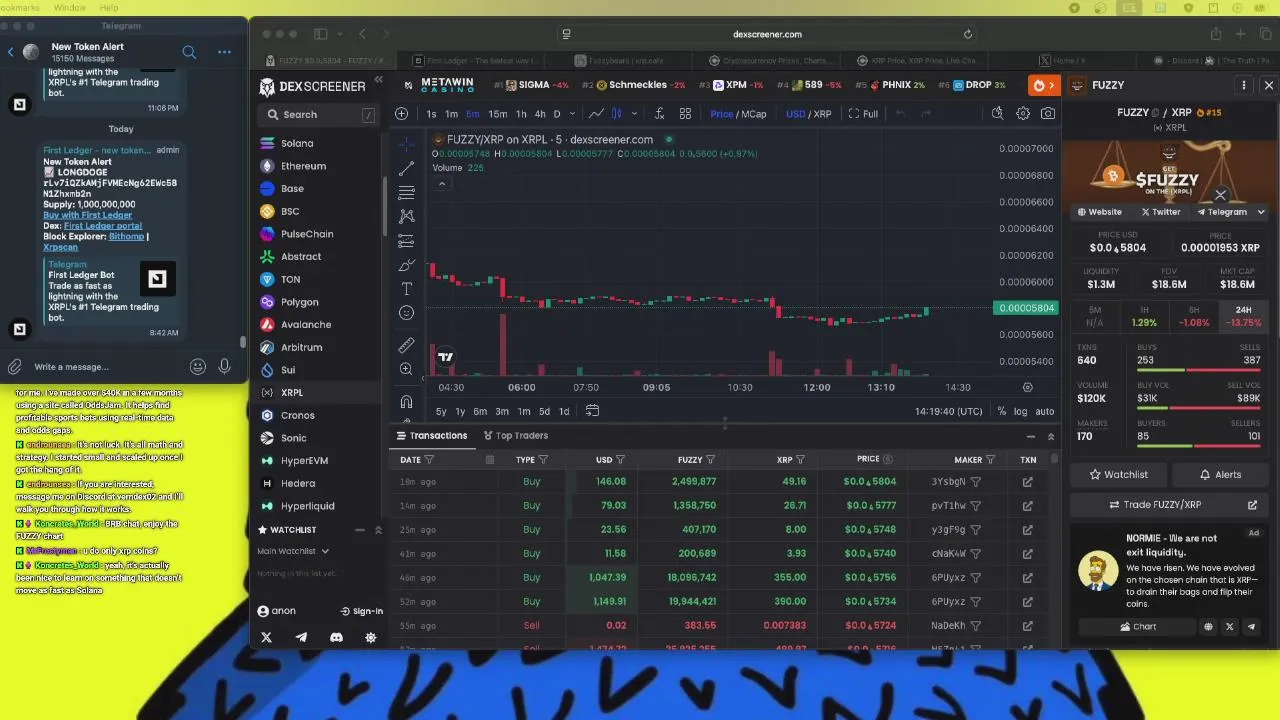Viewport: 1280px width, 720px height.
Task: Click the DEX Screener search box
Action: [x=320, y=115]
